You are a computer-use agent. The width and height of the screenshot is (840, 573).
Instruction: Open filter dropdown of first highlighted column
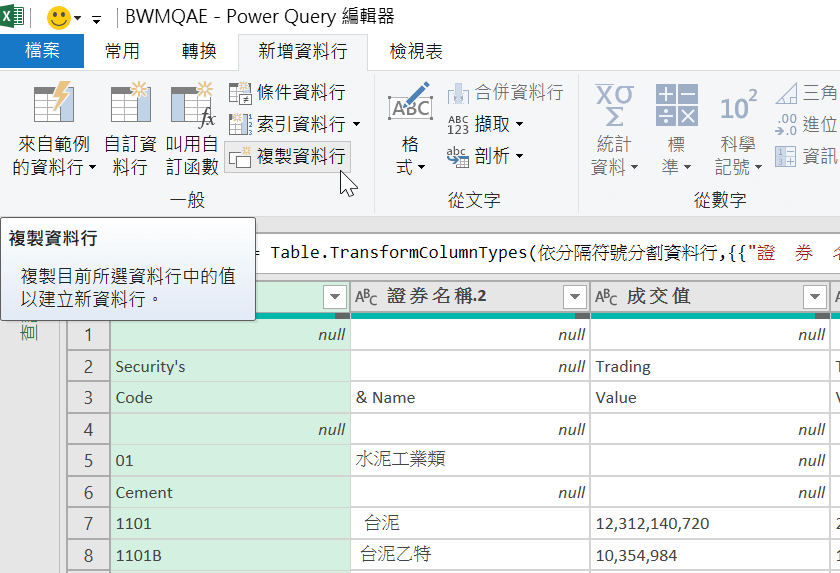click(335, 296)
